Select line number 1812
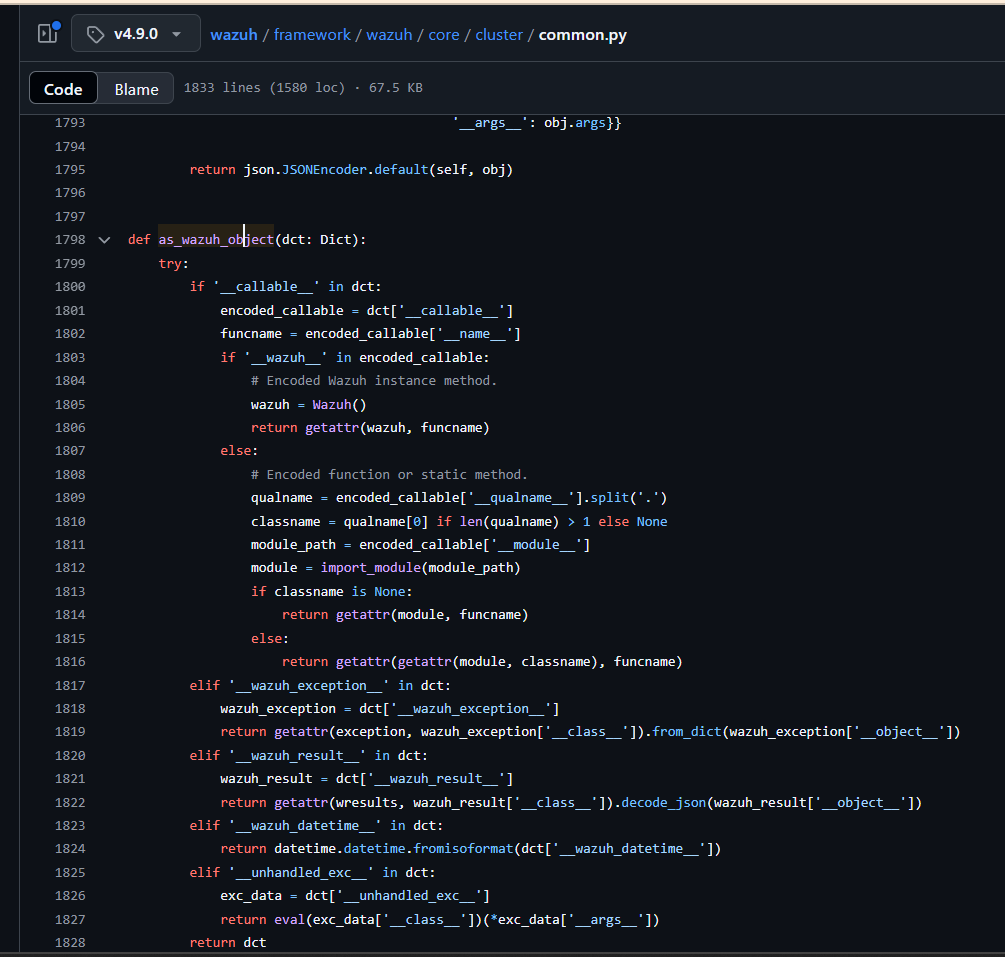Viewport: 1005px width, 957px height. (x=70, y=568)
